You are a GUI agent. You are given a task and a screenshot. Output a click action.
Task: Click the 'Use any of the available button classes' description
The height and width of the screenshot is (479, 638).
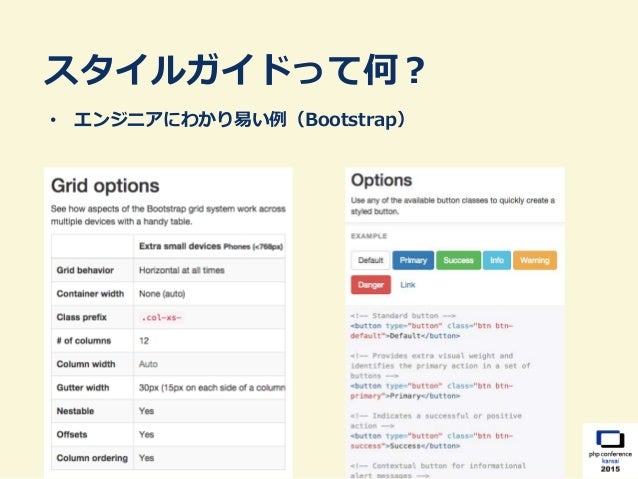coord(453,206)
